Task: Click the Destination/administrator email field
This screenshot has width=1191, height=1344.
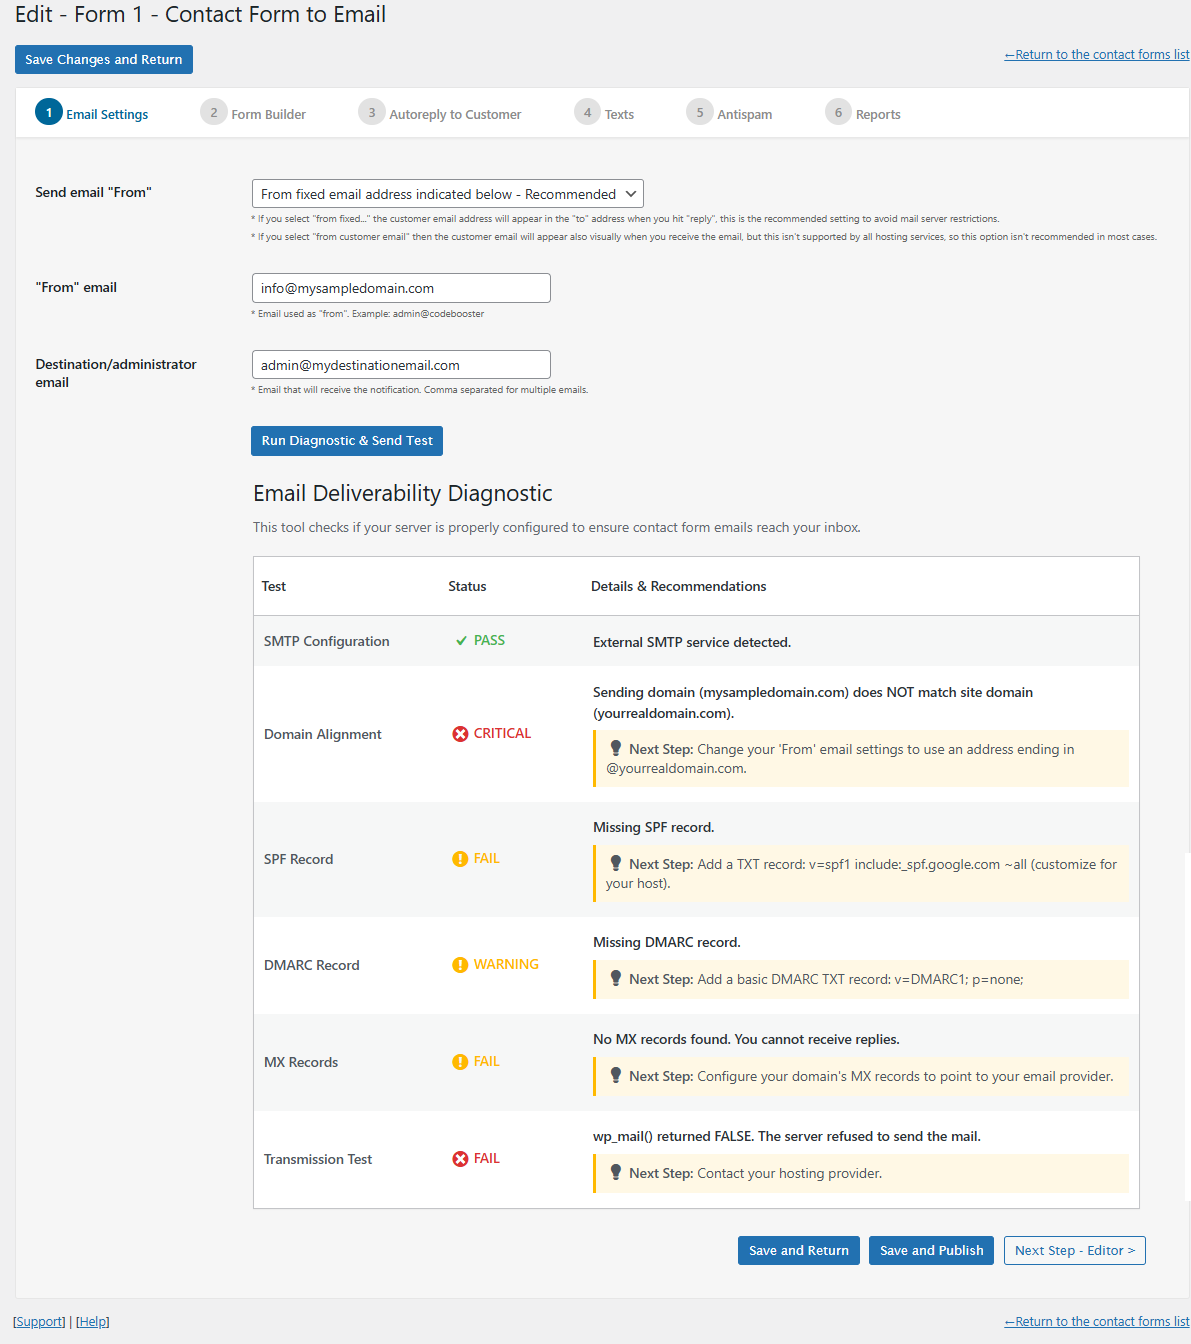Action: point(401,365)
